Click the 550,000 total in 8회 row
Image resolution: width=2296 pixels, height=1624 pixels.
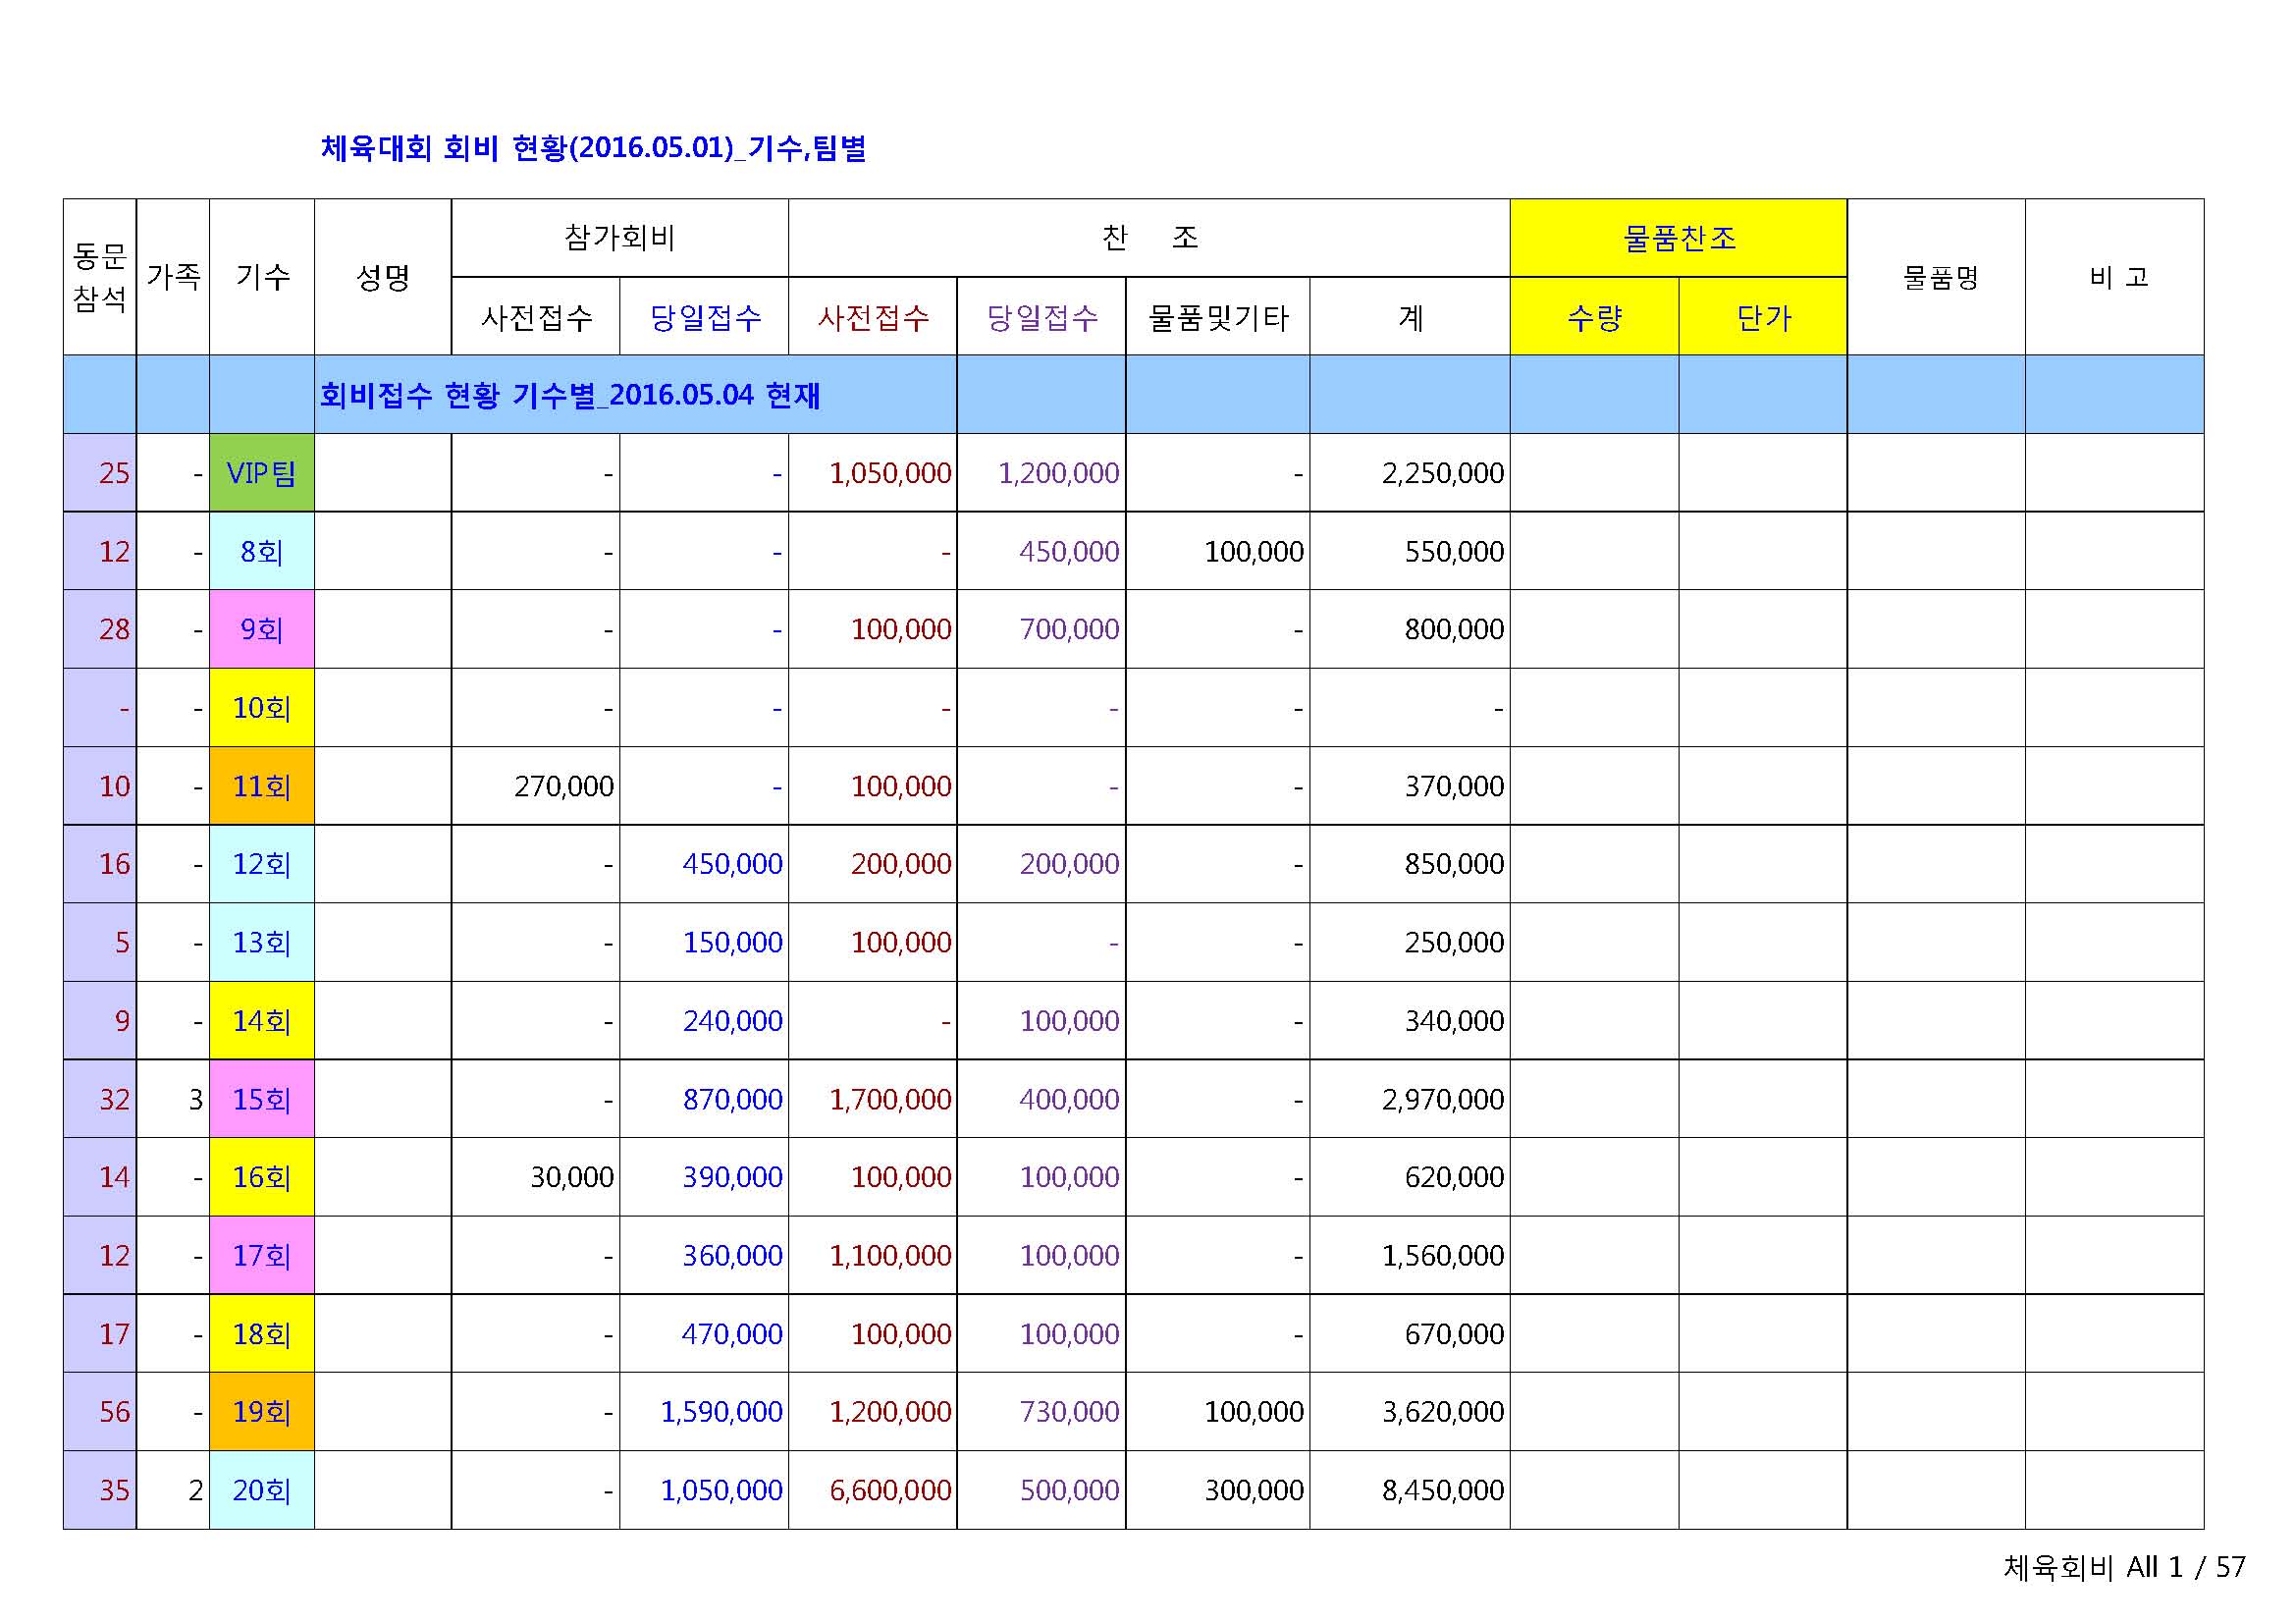1454,551
